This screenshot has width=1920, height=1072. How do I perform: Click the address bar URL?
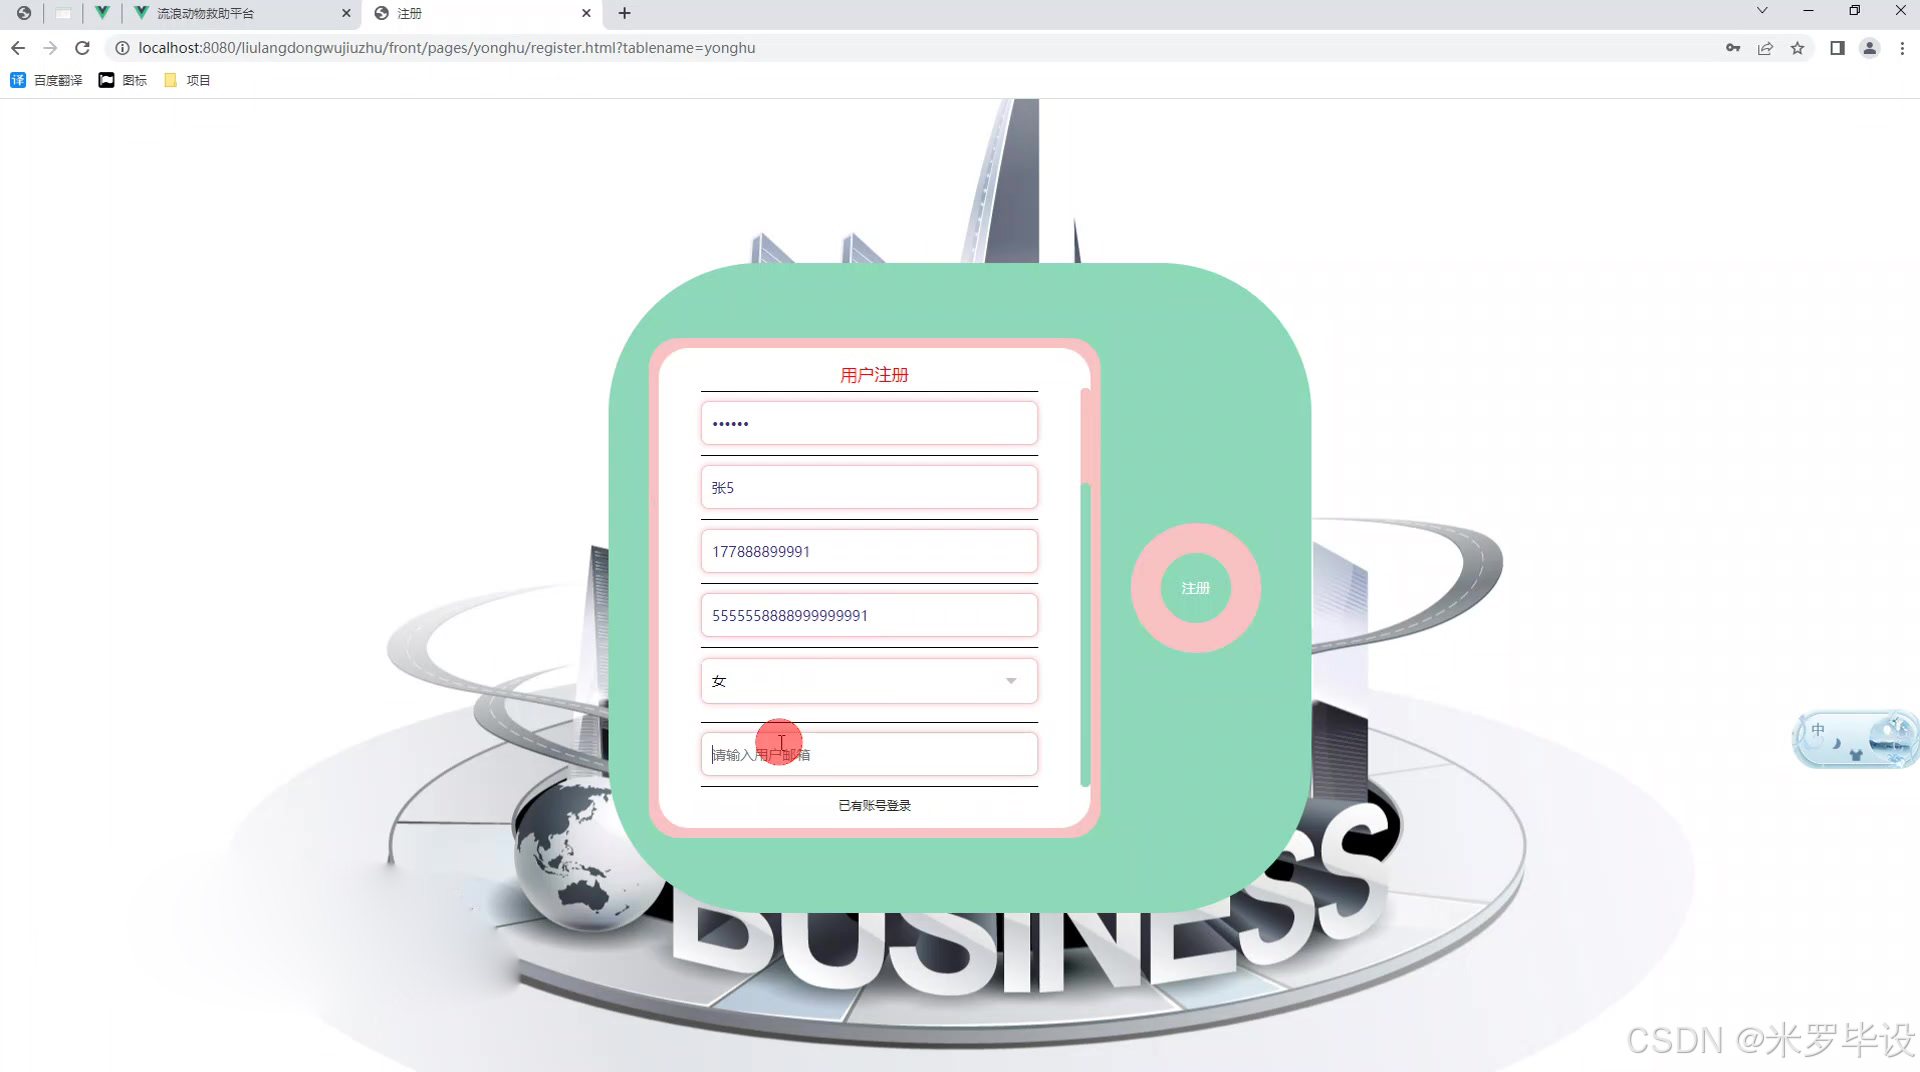[x=446, y=48]
